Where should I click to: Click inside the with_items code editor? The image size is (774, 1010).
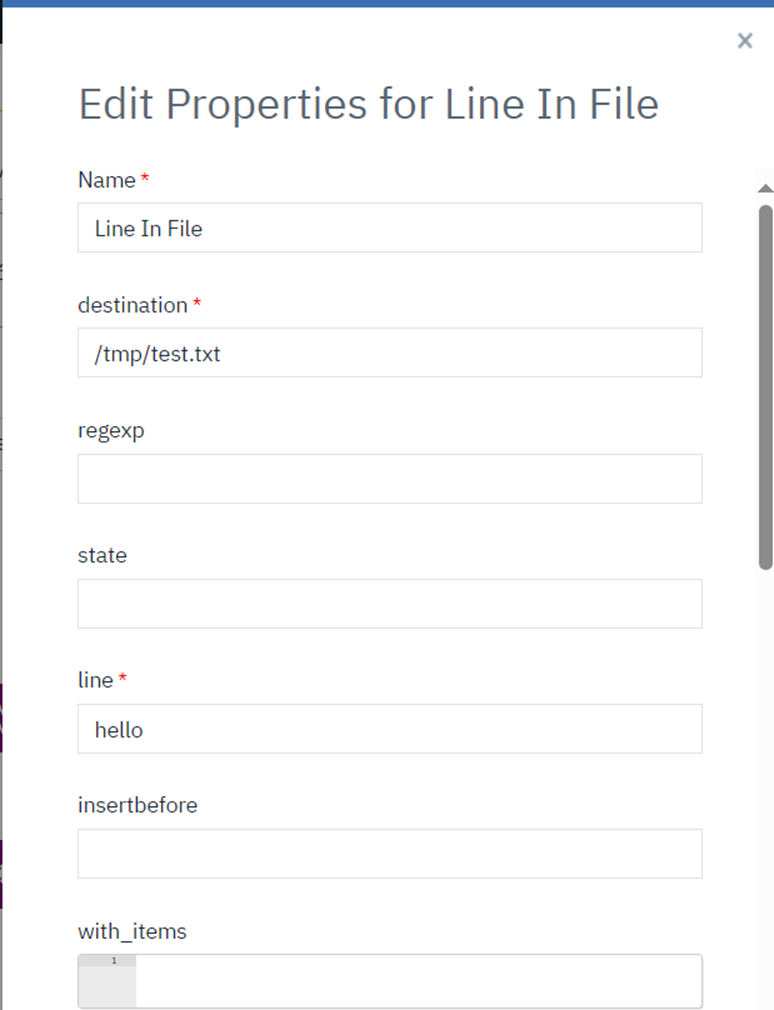pos(418,981)
